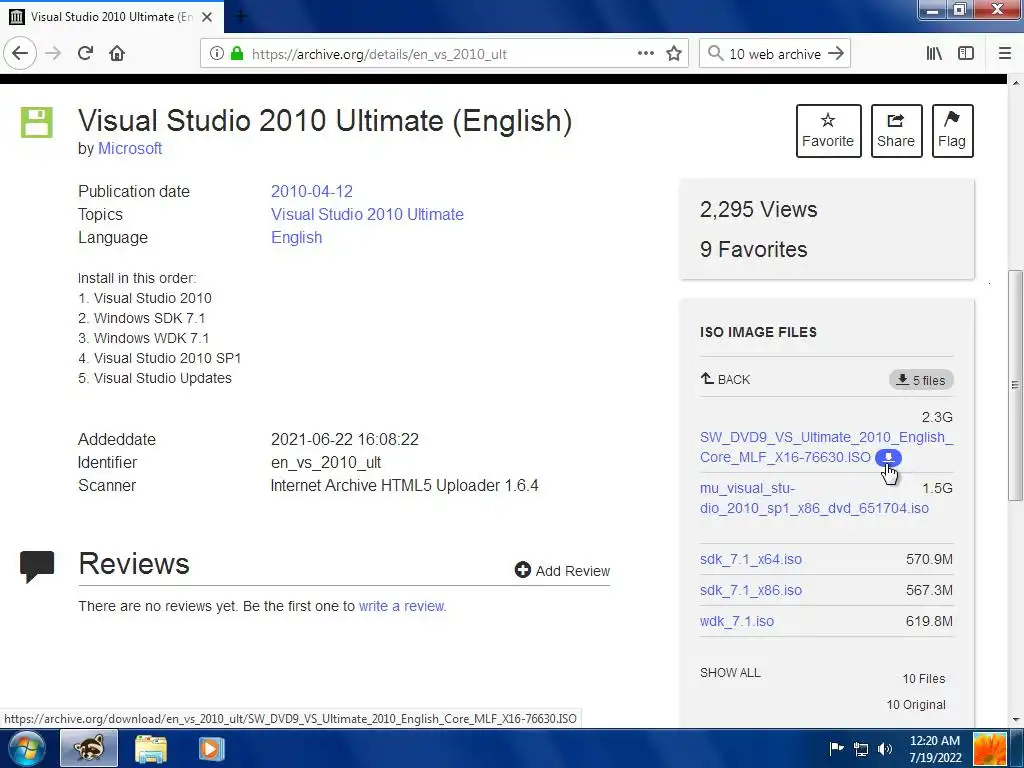The width and height of the screenshot is (1024, 768).
Task: Click the '10 Original' count text
Action: pos(916,705)
